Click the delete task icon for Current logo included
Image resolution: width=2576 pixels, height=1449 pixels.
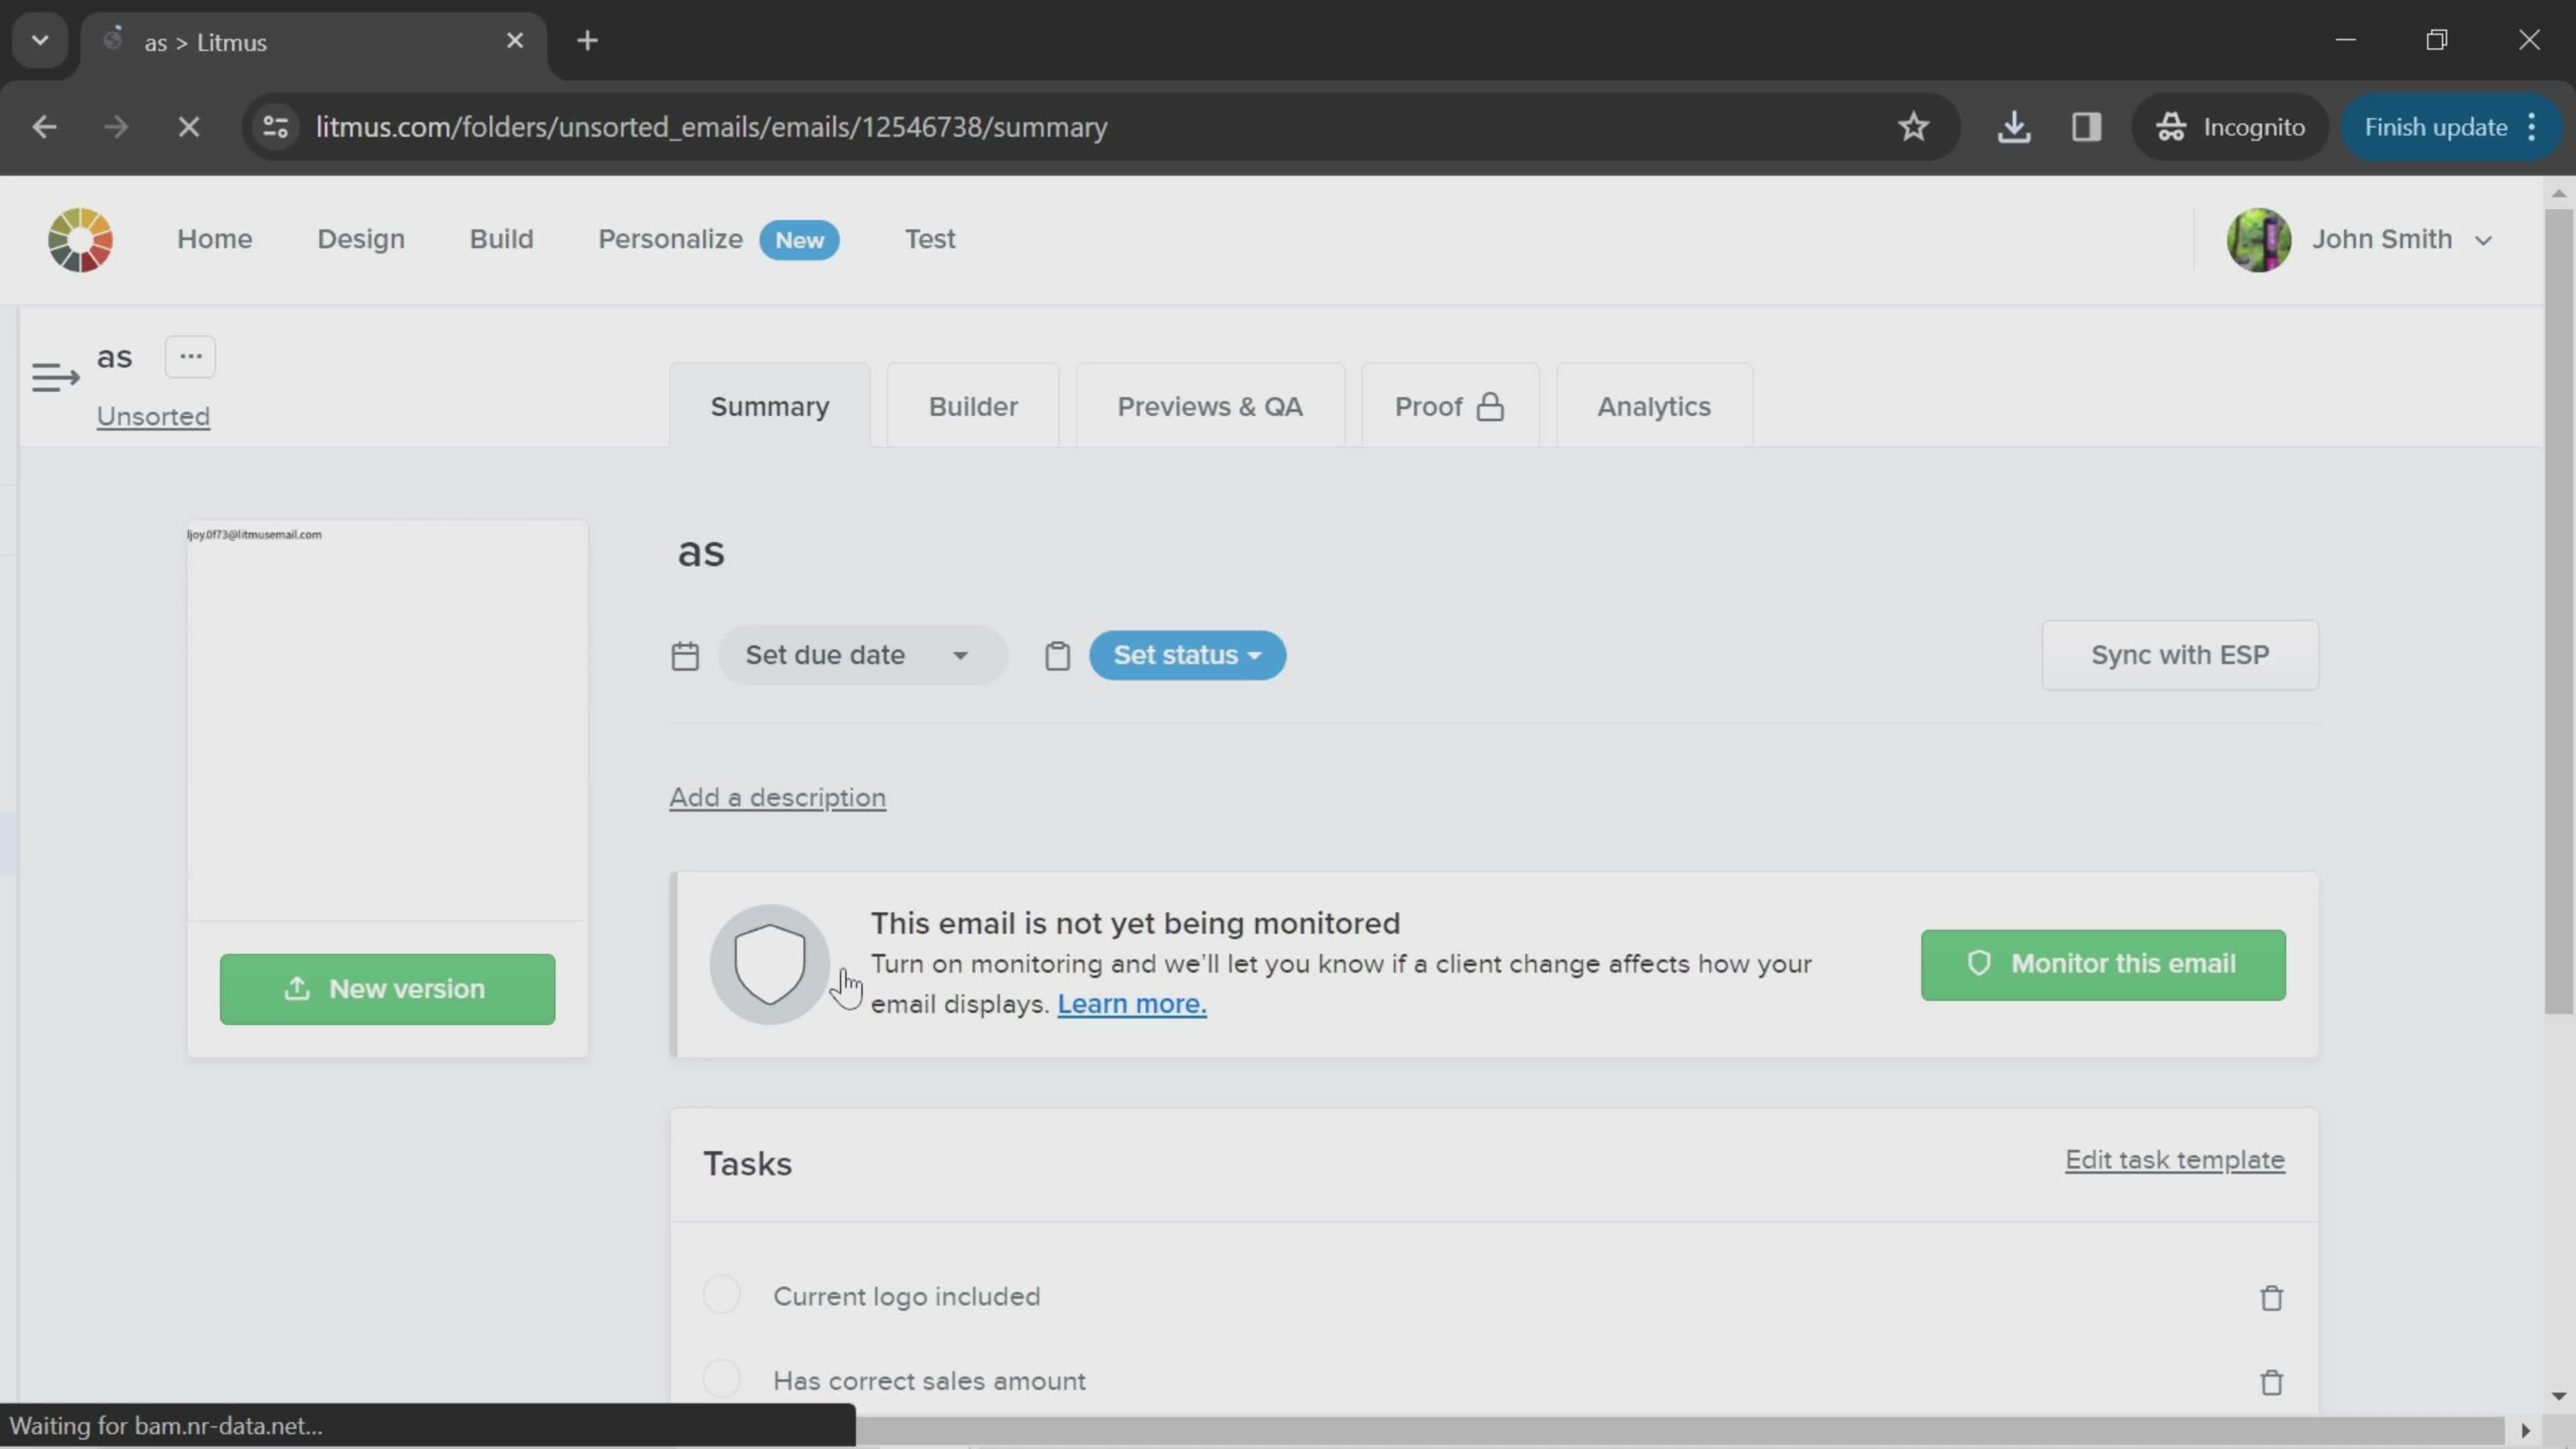tap(2271, 1297)
